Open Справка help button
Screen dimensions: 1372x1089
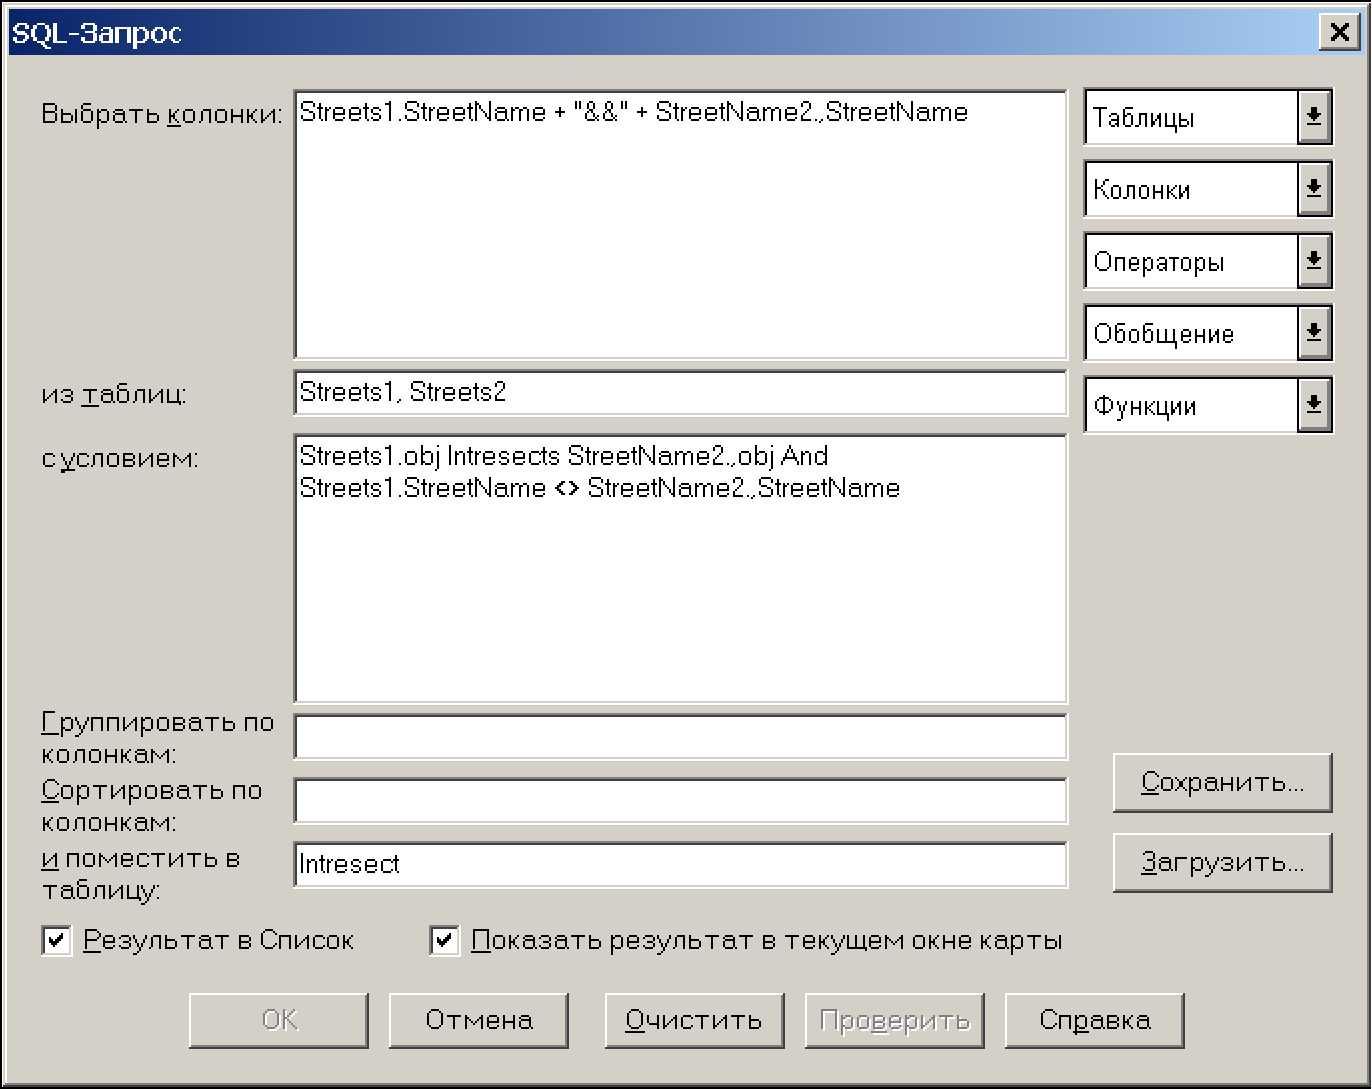[x=1094, y=1020]
